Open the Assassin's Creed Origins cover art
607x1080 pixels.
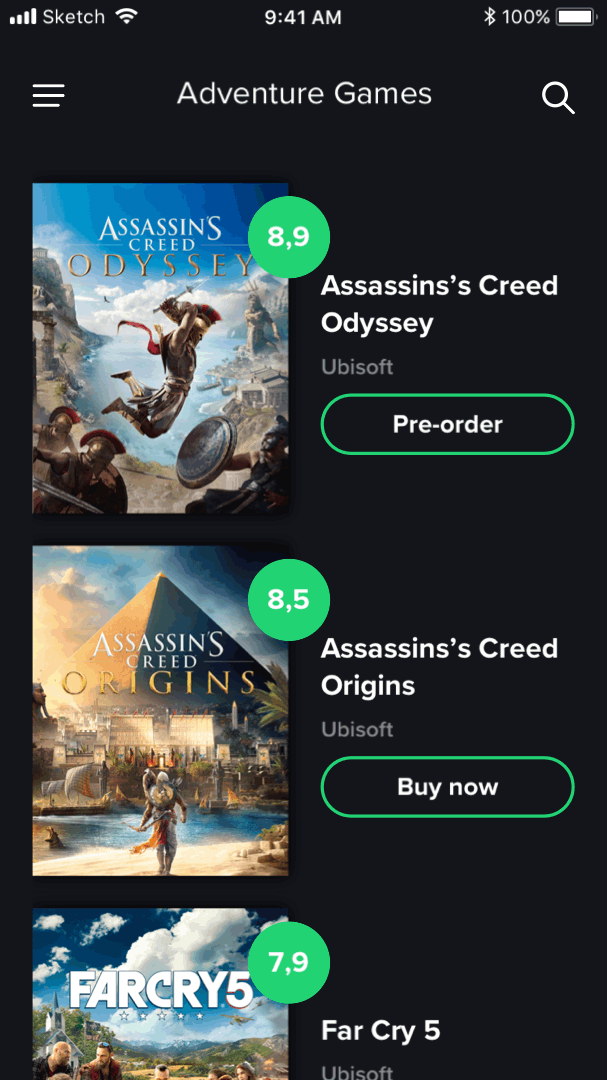click(160, 711)
